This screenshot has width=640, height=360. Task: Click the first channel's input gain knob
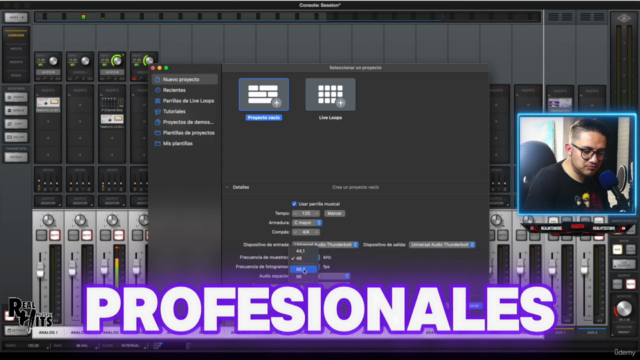click(53, 61)
